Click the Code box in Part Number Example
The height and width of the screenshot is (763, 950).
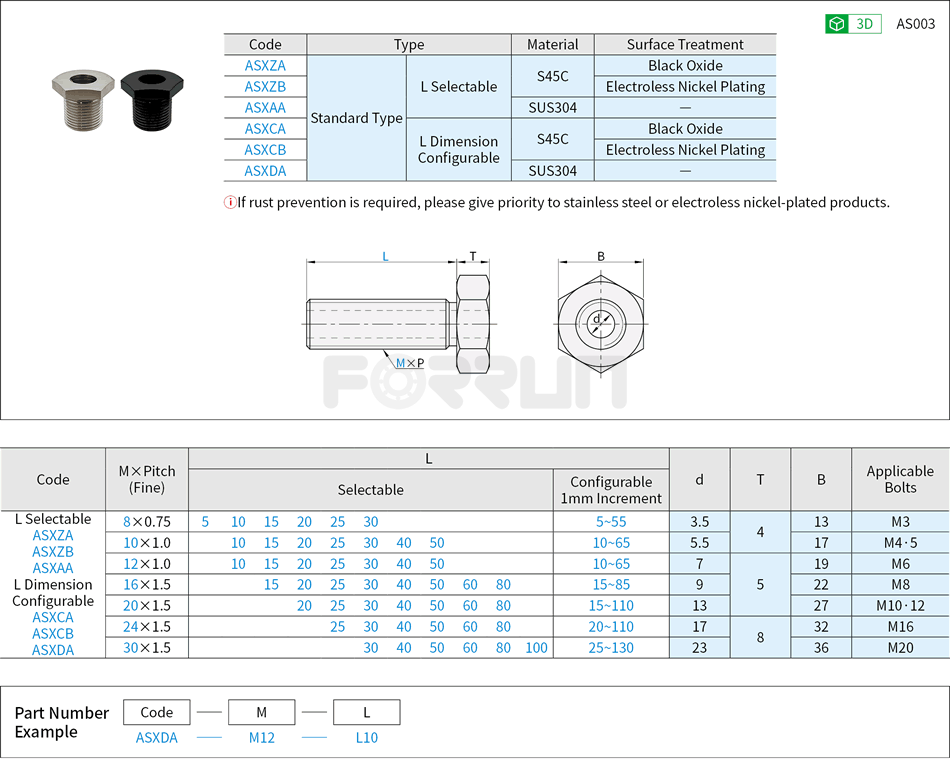click(156, 712)
